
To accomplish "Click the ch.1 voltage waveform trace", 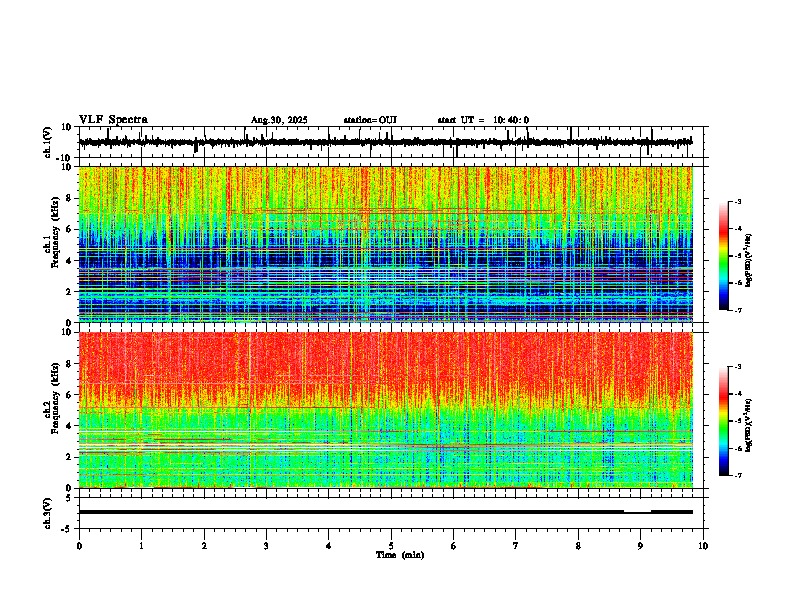I will pos(385,142).
